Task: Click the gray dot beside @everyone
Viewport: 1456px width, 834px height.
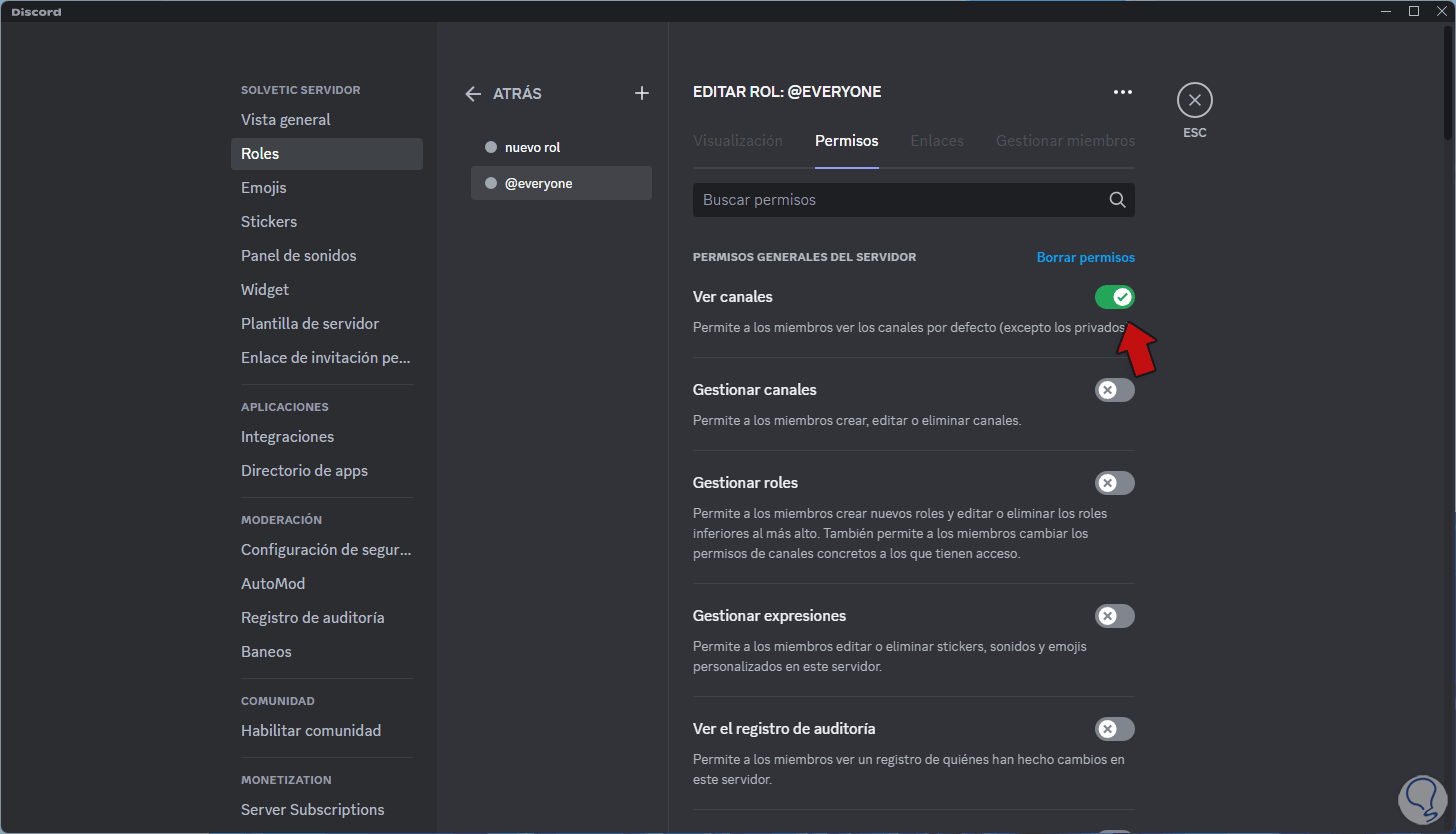Action: (491, 183)
